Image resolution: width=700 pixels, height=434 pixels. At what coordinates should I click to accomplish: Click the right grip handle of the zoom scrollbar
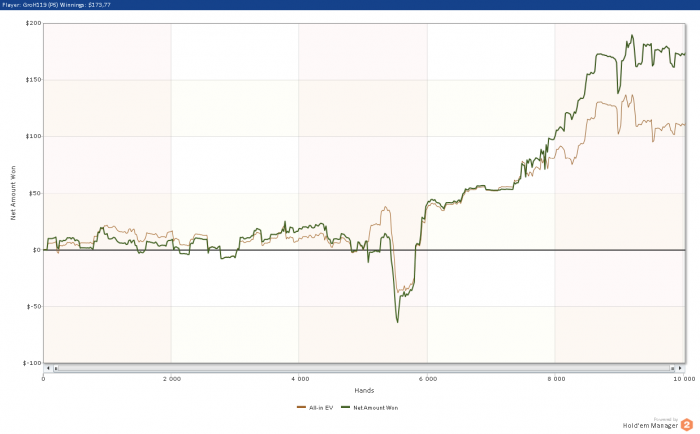coord(672,368)
